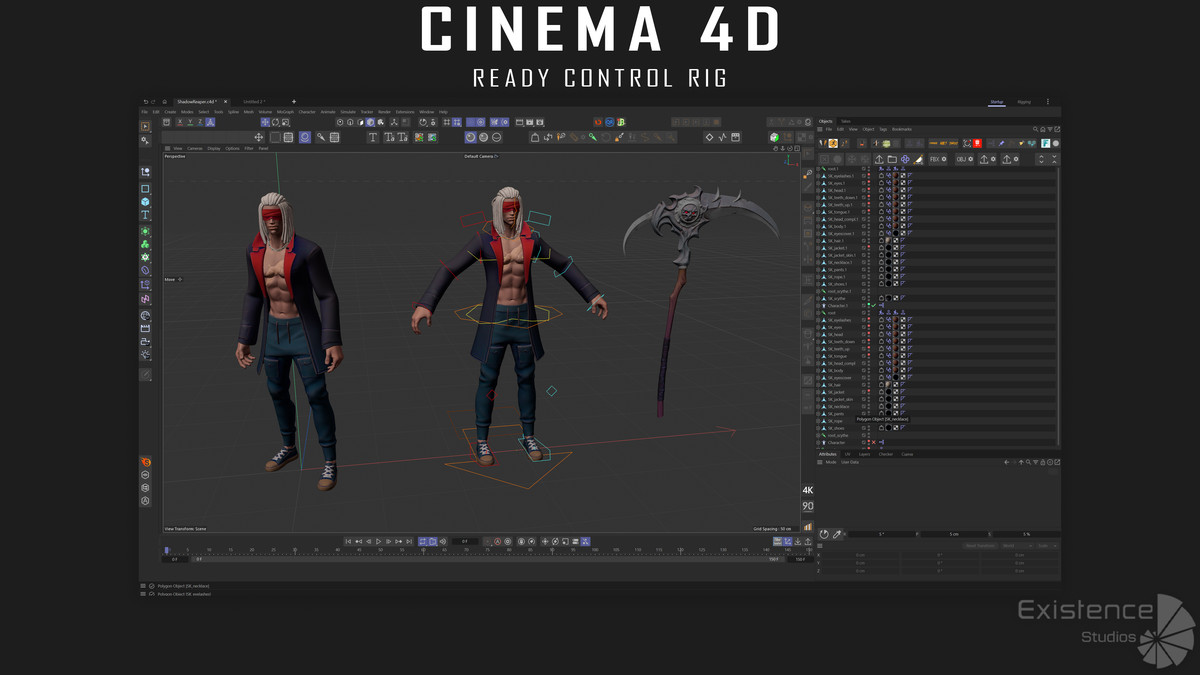Screen dimensions: 1200x675
Task: Switch to the Untitled 2 document tab
Action: pos(254,101)
